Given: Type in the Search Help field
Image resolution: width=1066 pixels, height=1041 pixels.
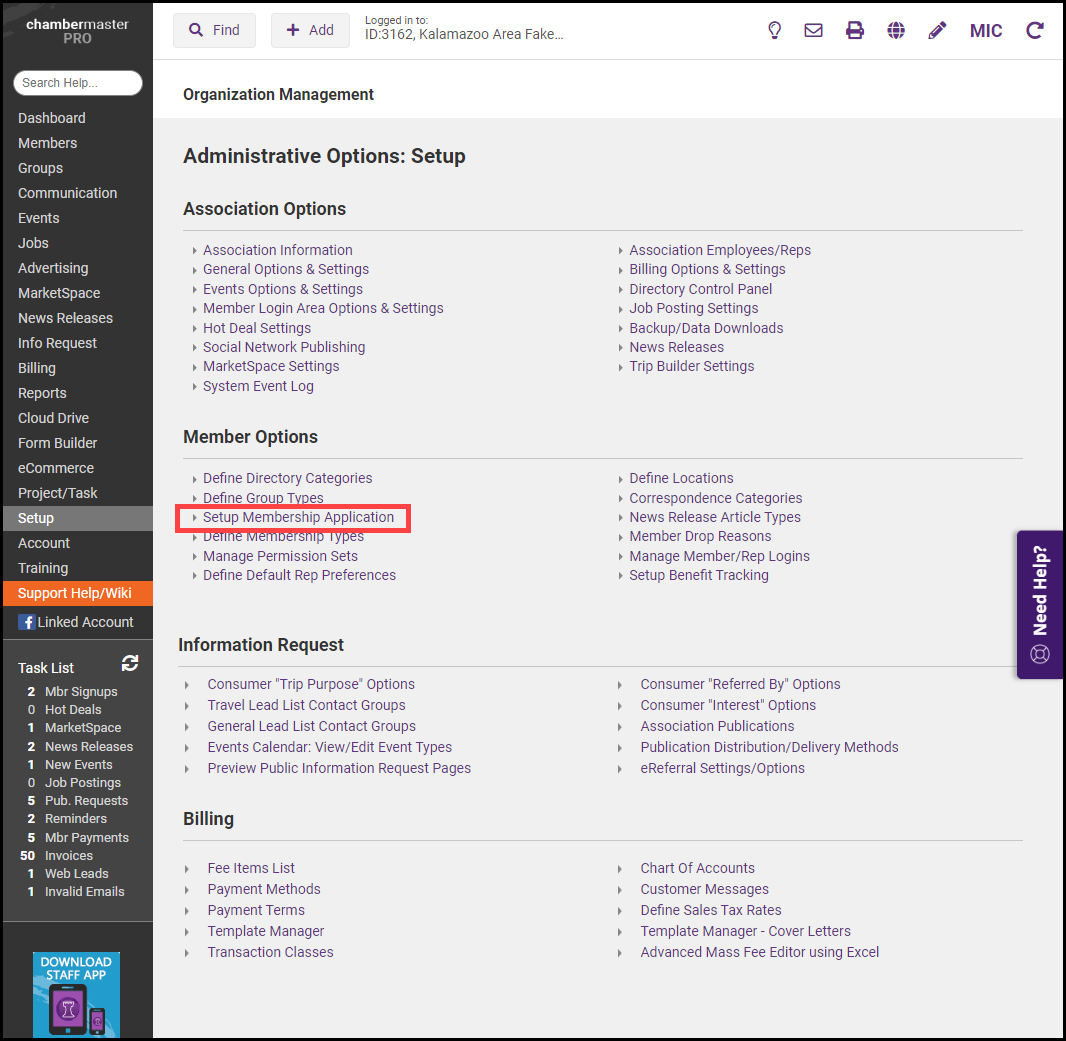Looking at the screenshot, I should coord(78,83).
